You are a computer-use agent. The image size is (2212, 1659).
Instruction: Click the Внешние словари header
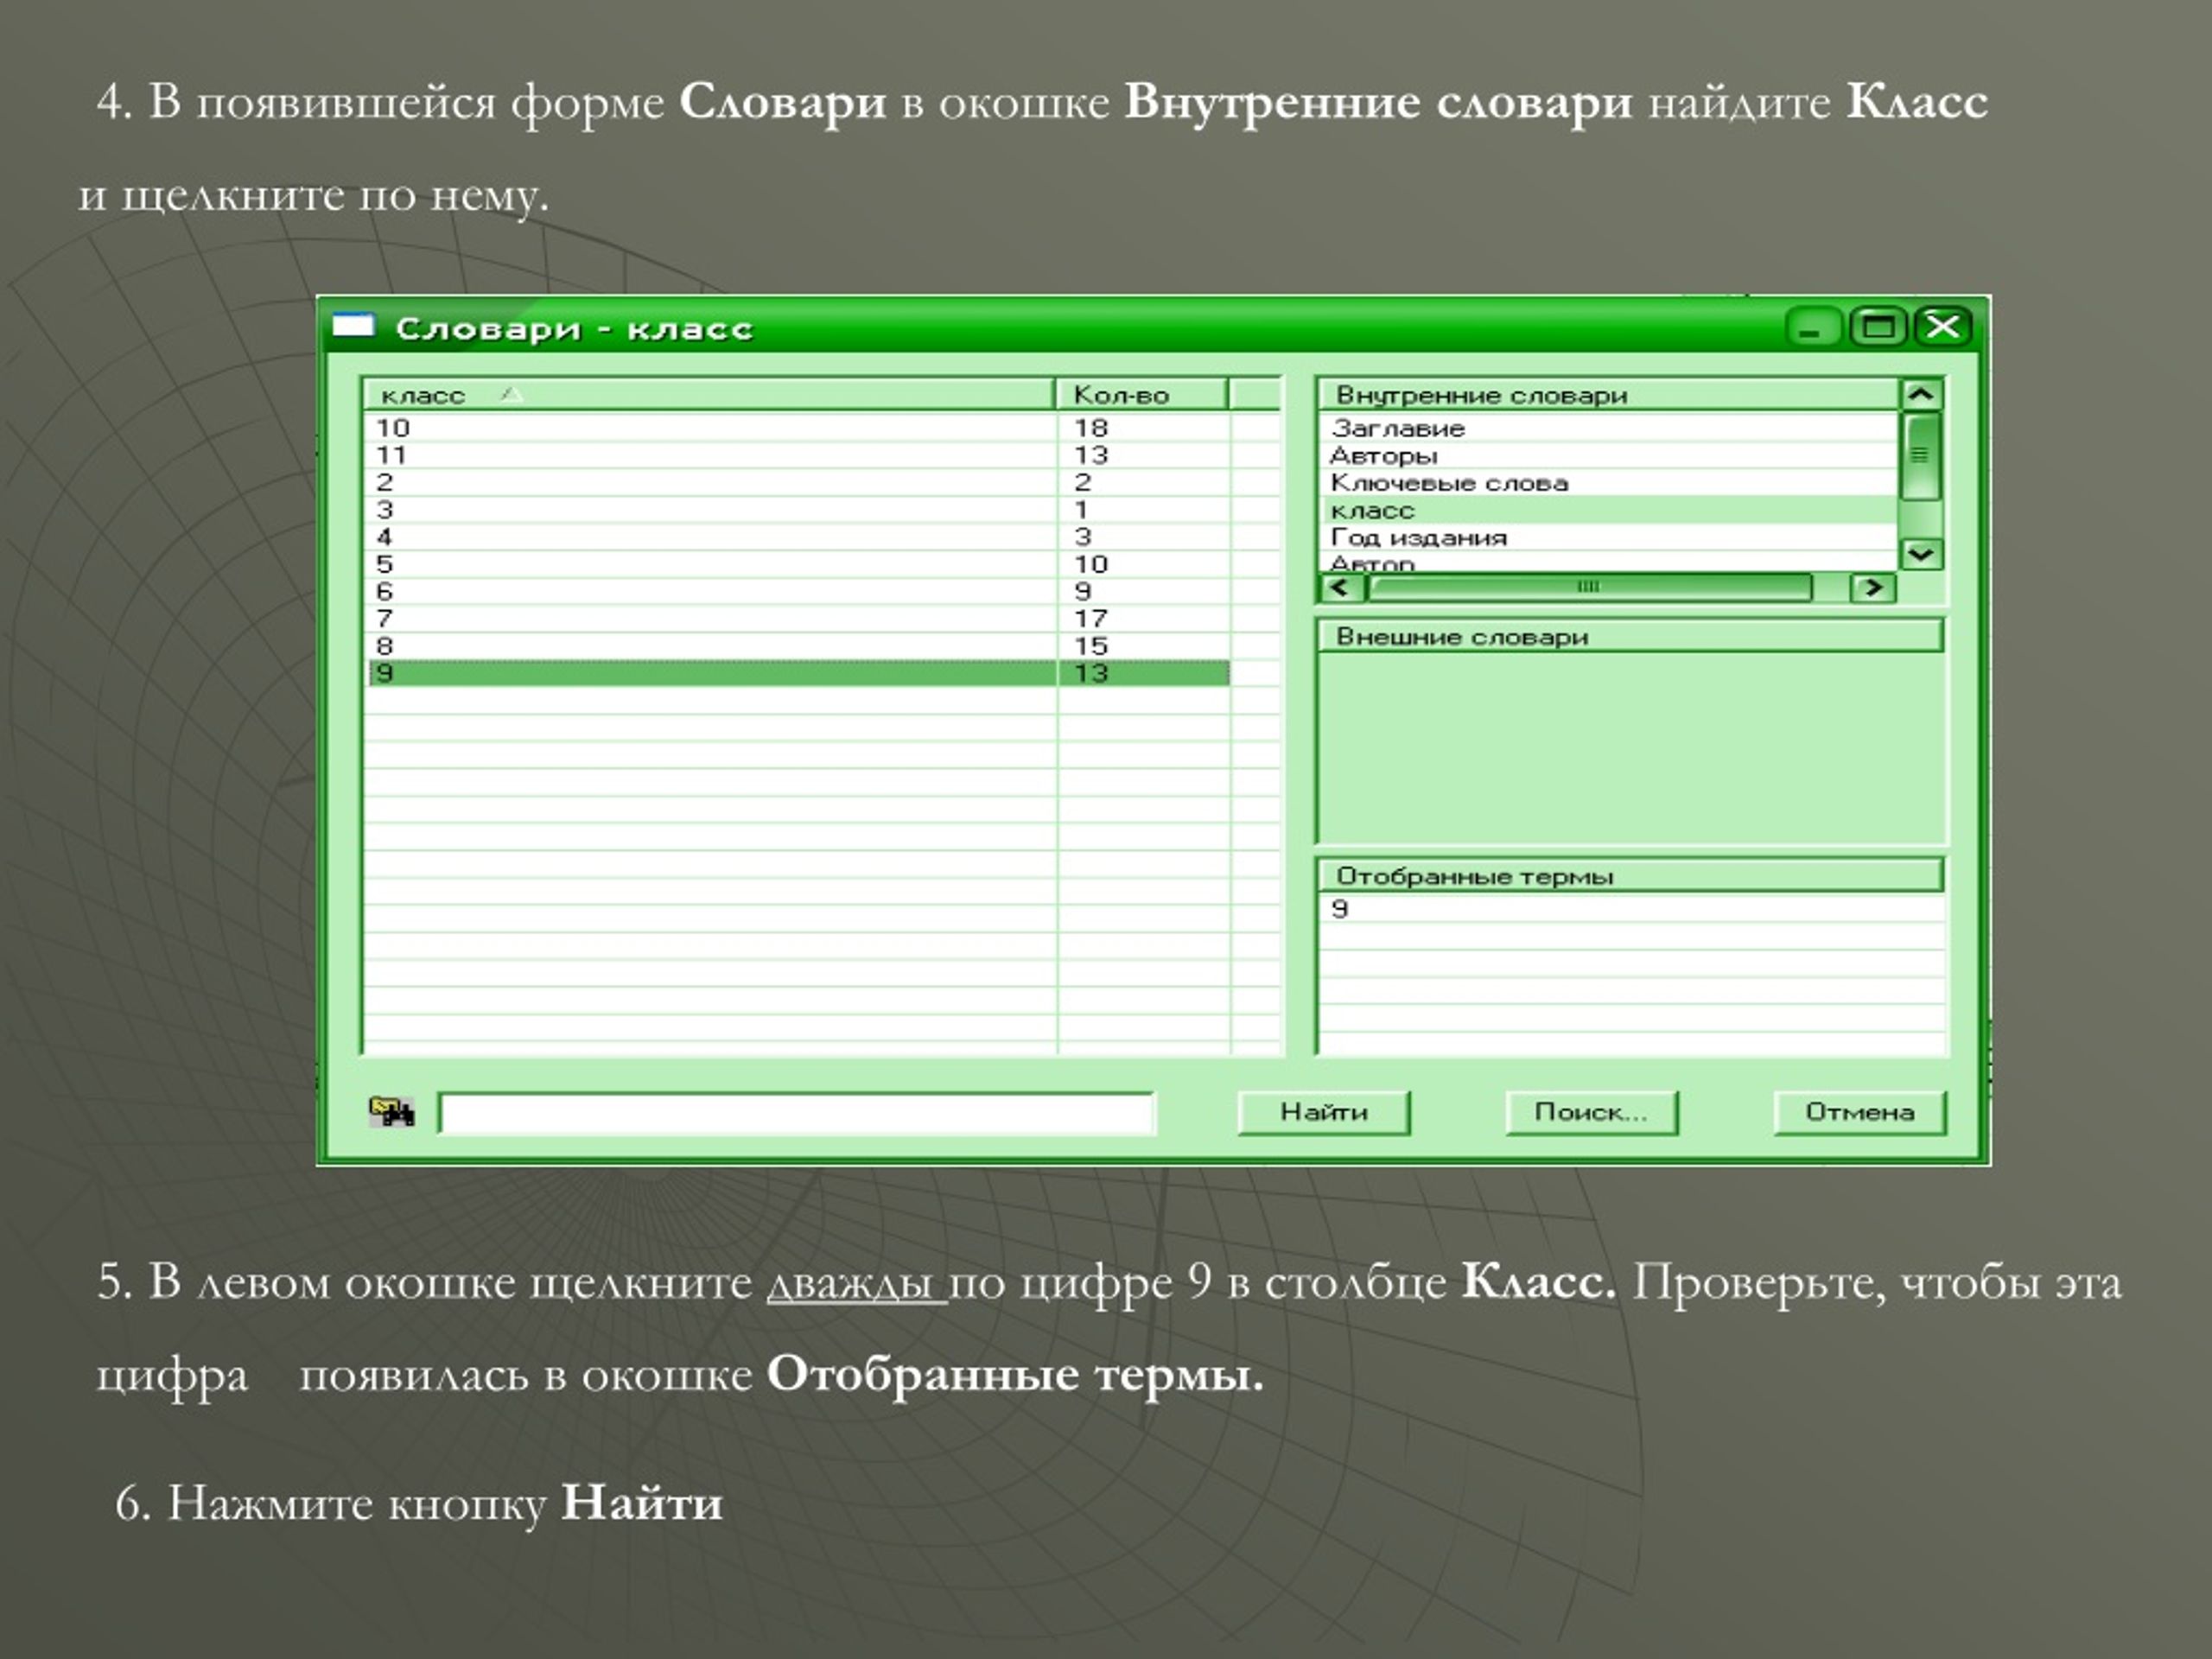pos(1630,636)
